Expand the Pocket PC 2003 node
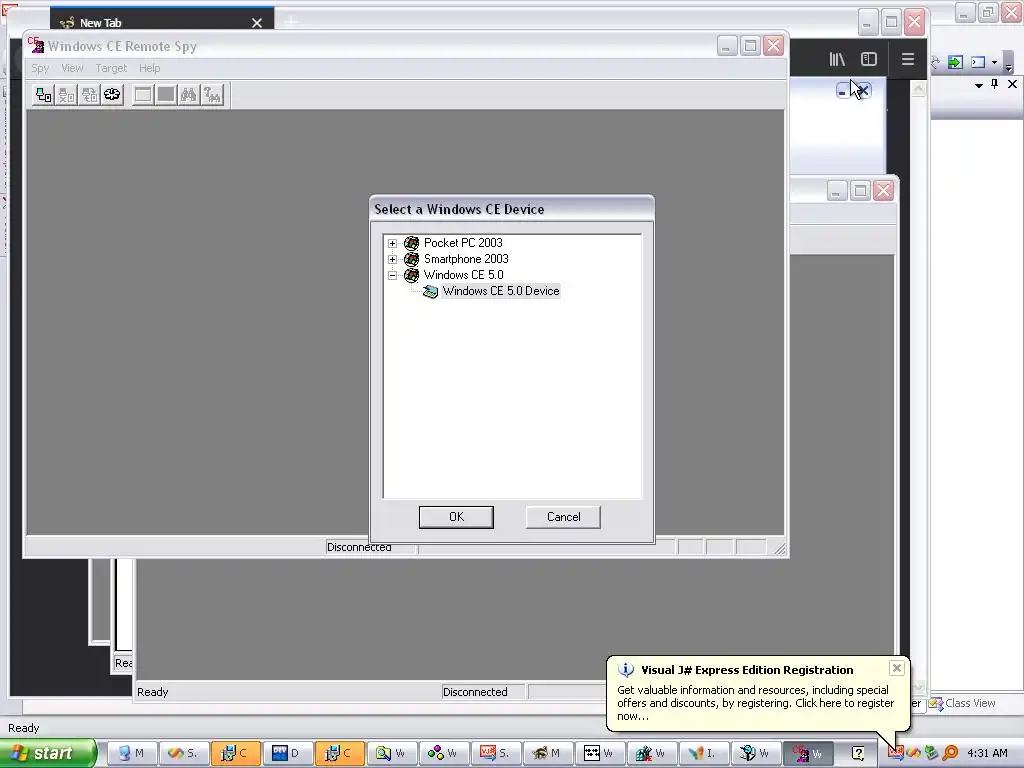This screenshot has width=1024, height=768. coord(392,244)
